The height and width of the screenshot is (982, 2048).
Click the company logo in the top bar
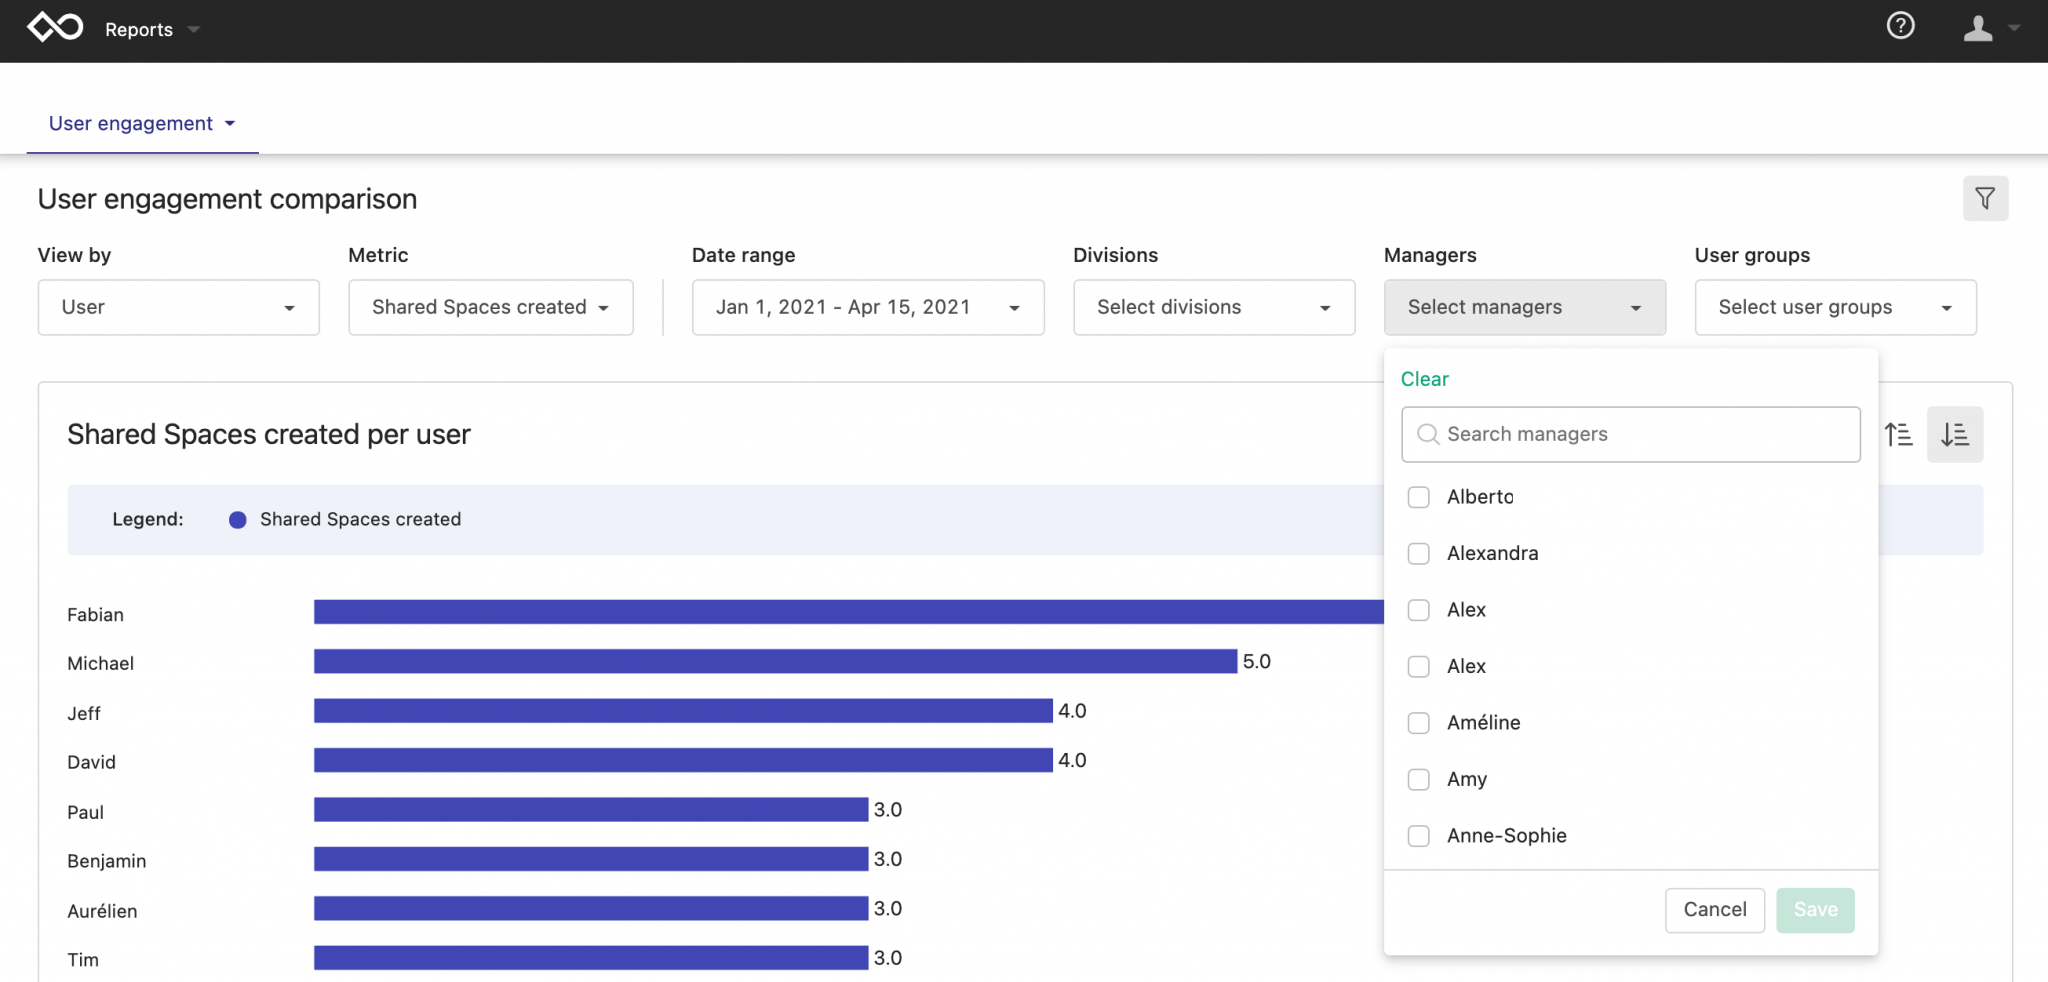[55, 26]
